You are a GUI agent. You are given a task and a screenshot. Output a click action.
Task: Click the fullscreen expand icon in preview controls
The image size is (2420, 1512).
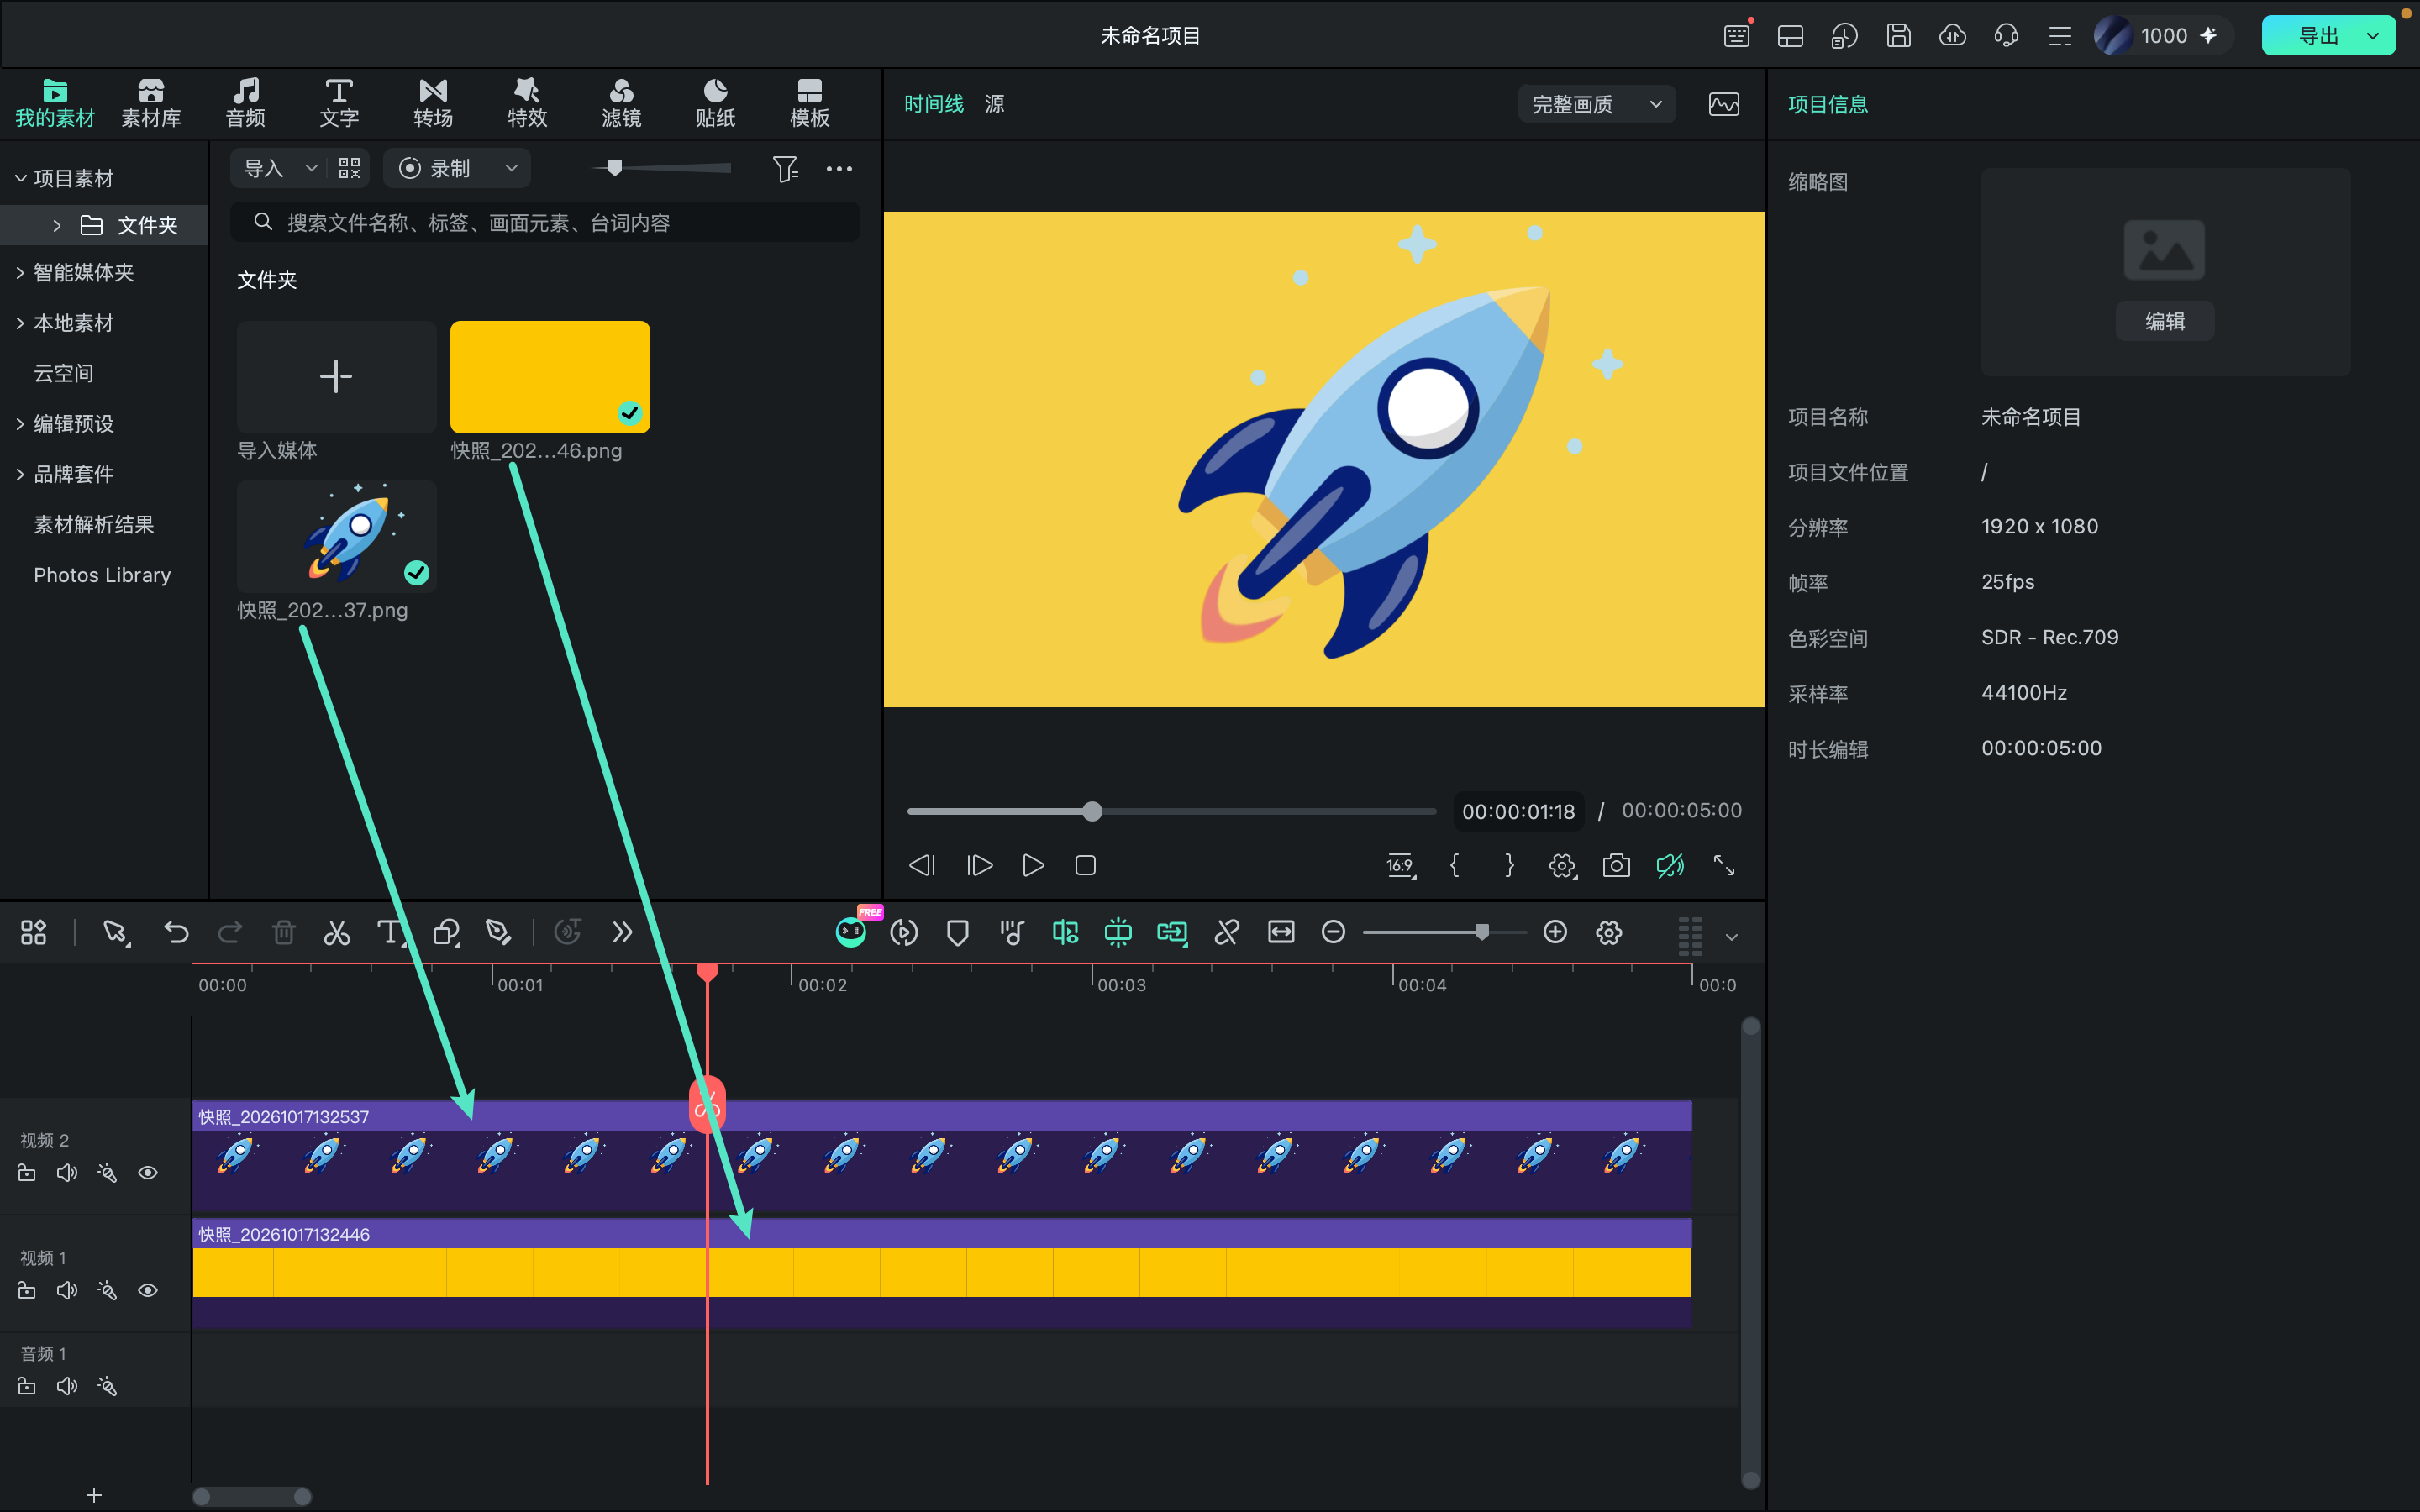click(1724, 866)
